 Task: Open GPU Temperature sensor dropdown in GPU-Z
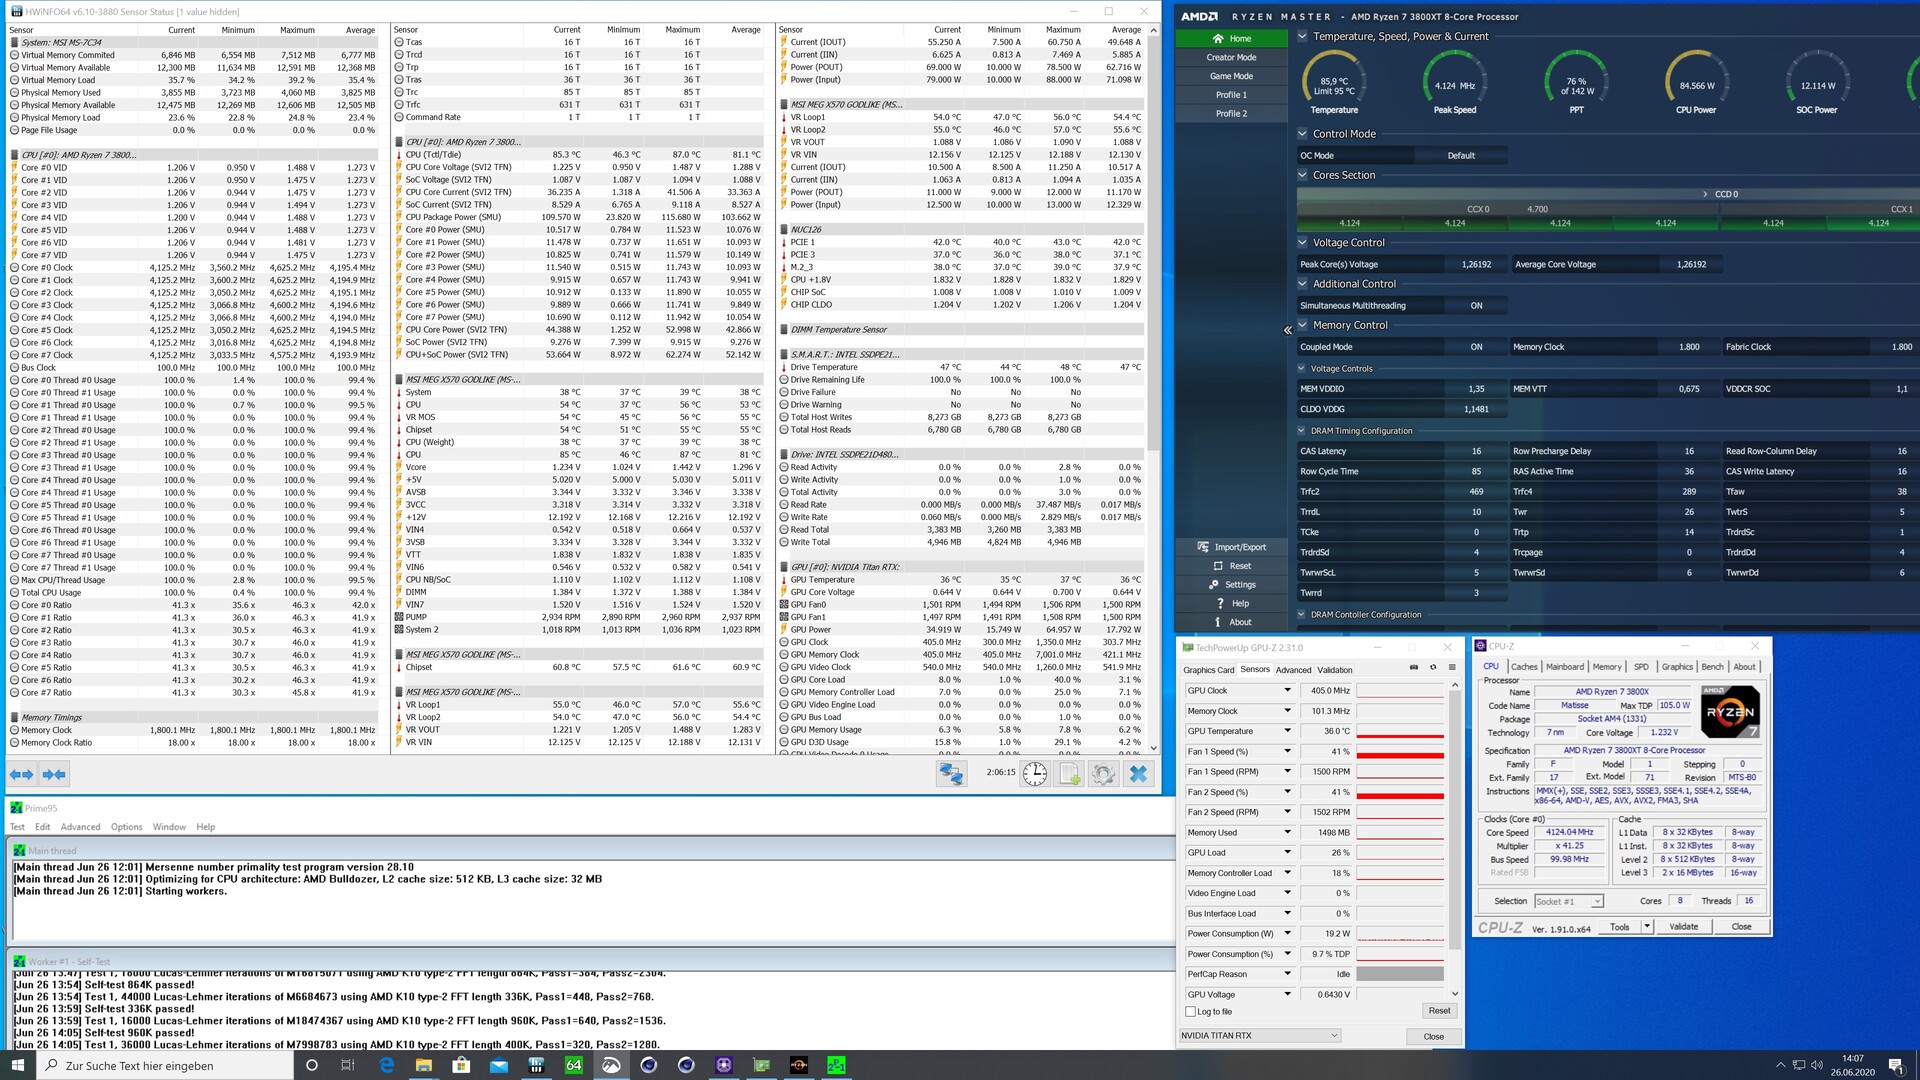(1287, 731)
